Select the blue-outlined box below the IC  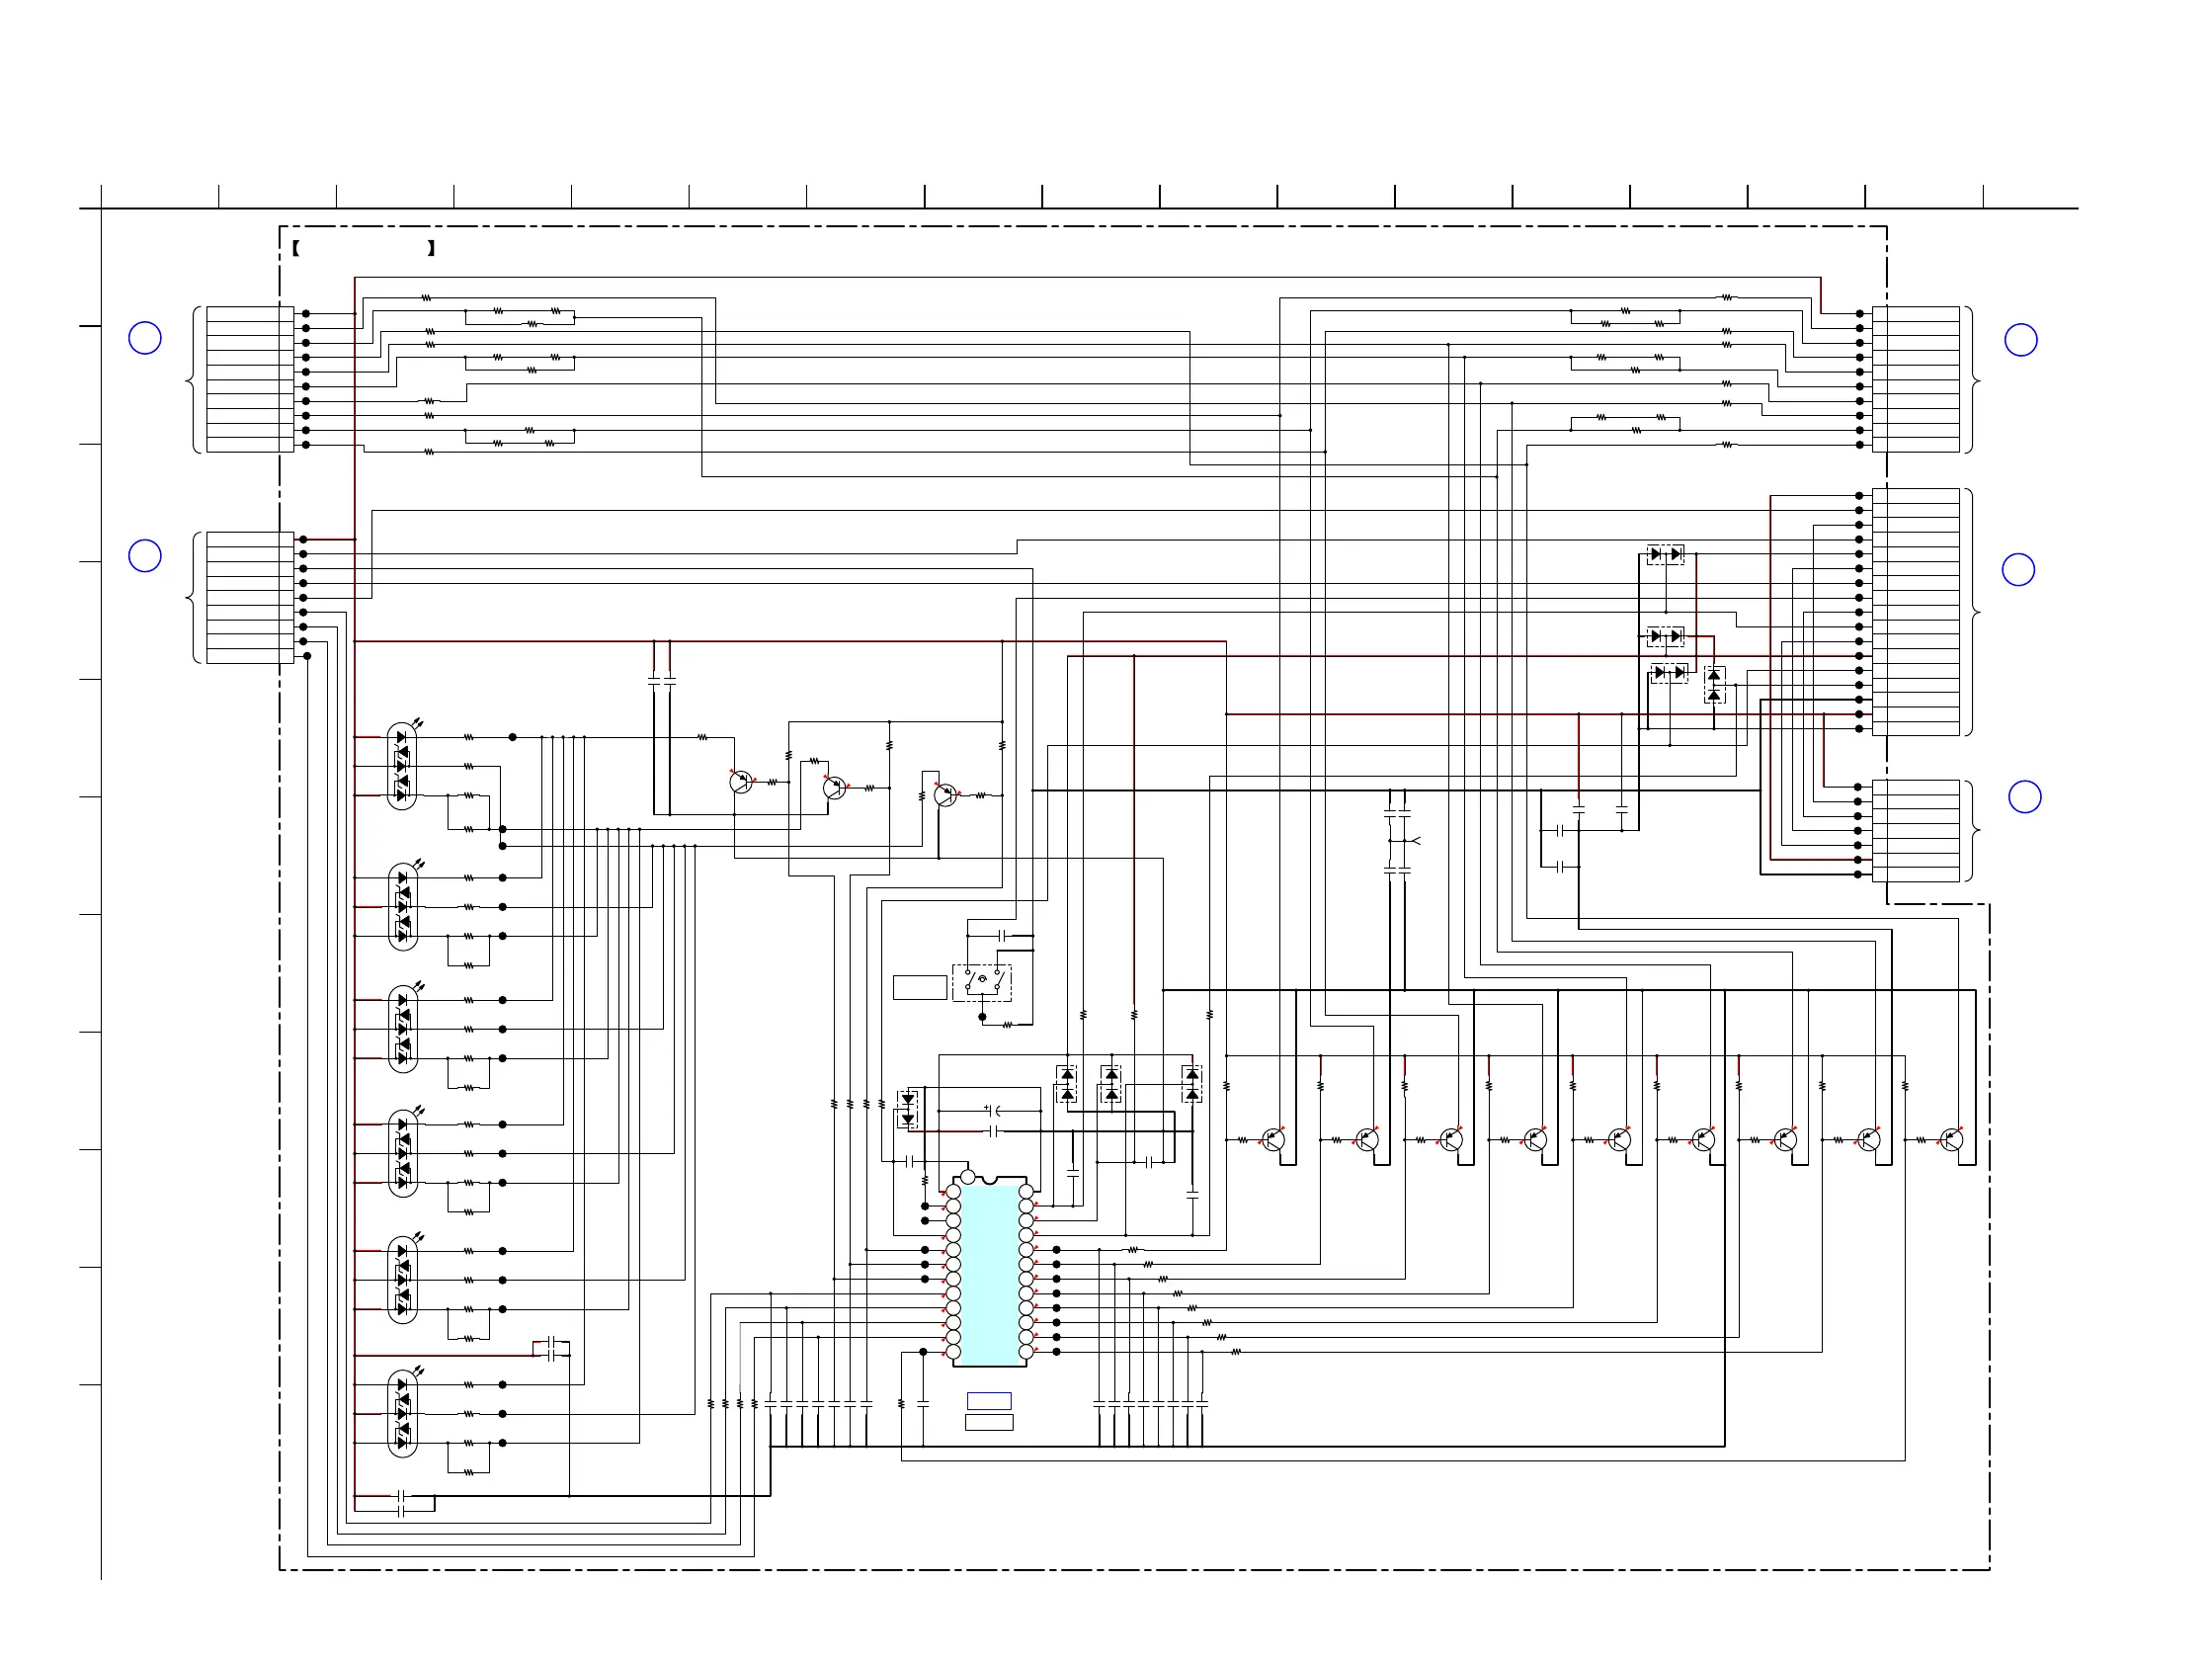click(x=989, y=1401)
